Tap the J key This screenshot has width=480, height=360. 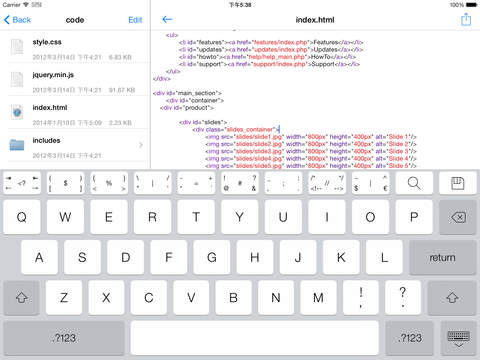point(298,257)
